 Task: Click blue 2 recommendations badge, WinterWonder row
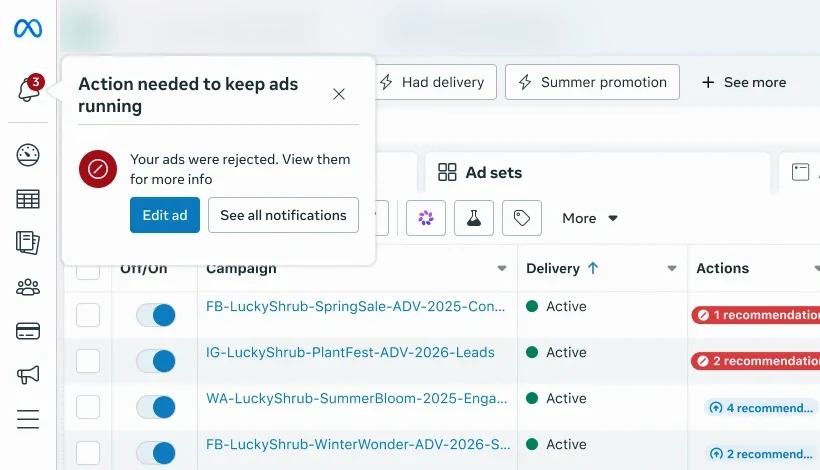[x=761, y=454]
